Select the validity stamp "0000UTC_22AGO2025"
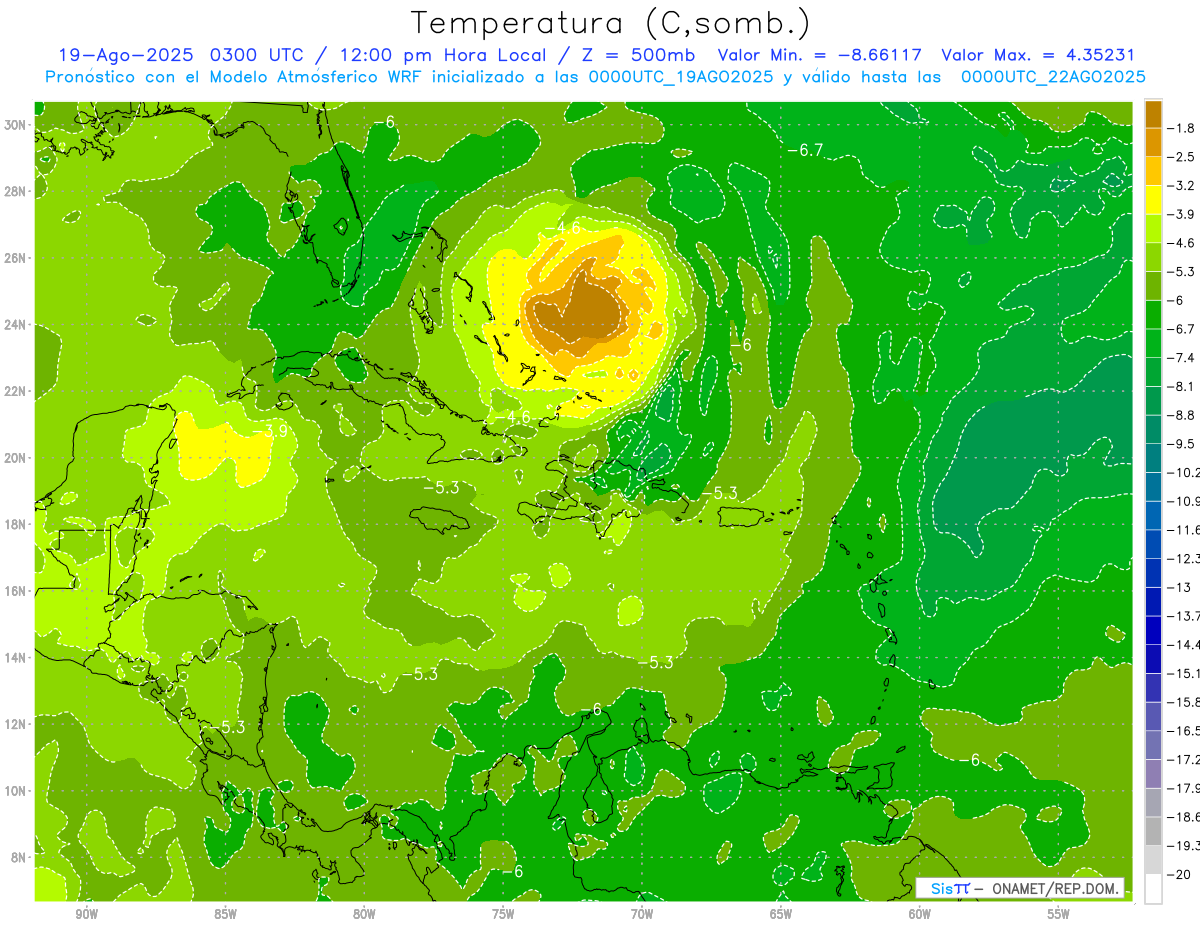Viewport: 1200px width, 927px height. [1053, 77]
